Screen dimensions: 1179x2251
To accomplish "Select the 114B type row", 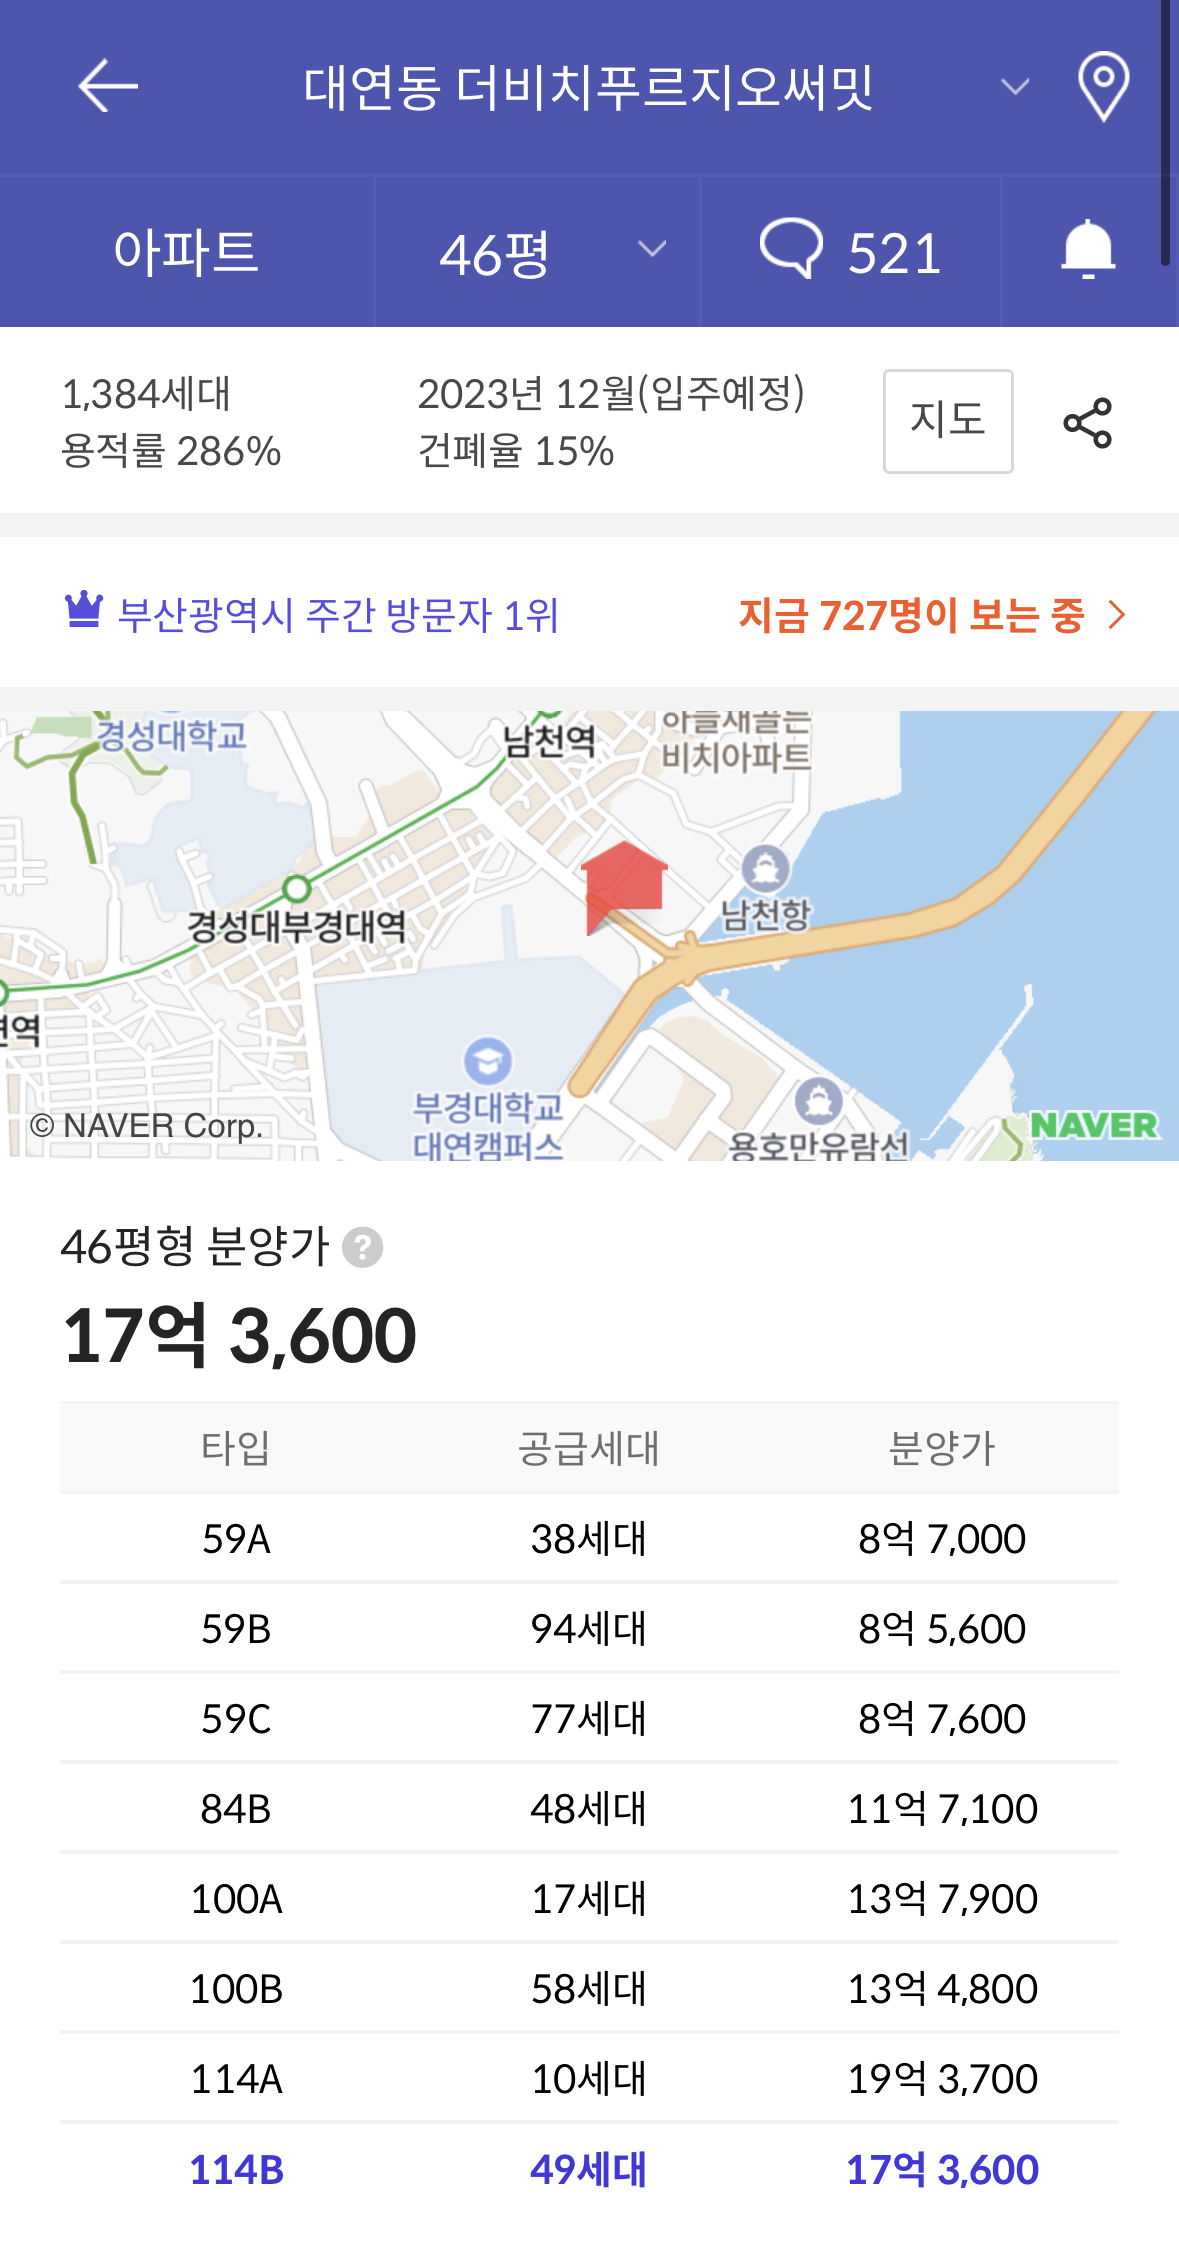I will 588,2169.
